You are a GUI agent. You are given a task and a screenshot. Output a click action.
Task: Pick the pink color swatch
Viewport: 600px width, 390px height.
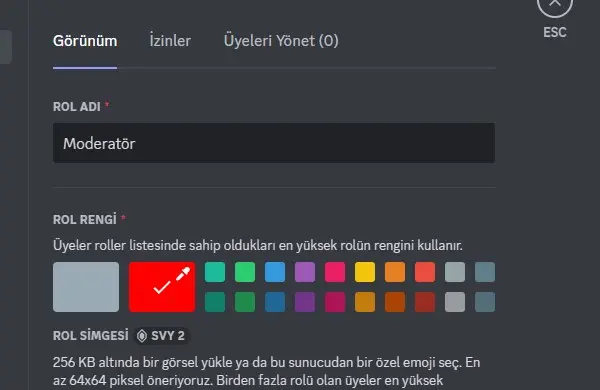pos(335,272)
